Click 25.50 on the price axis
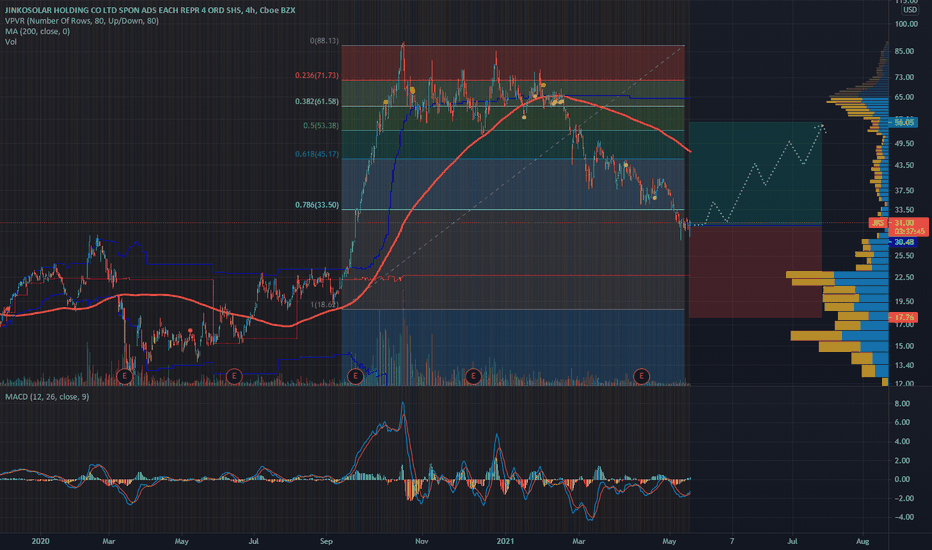 point(904,256)
